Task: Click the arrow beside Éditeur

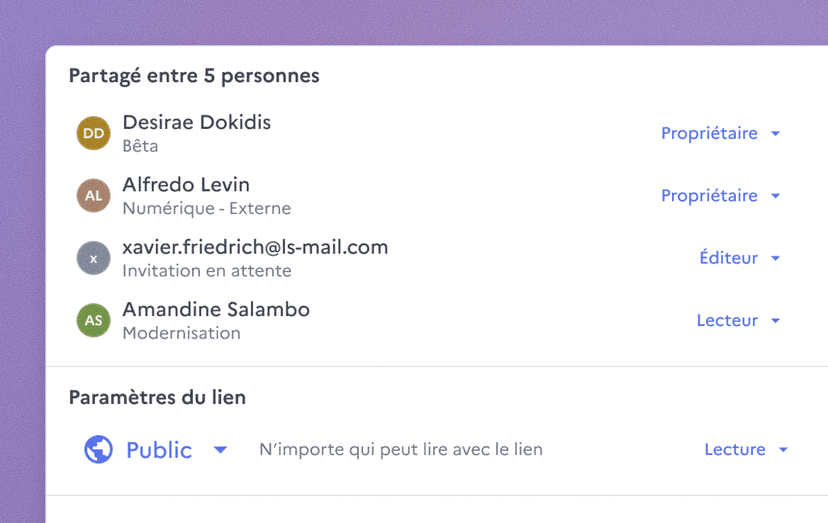Action: click(x=775, y=258)
